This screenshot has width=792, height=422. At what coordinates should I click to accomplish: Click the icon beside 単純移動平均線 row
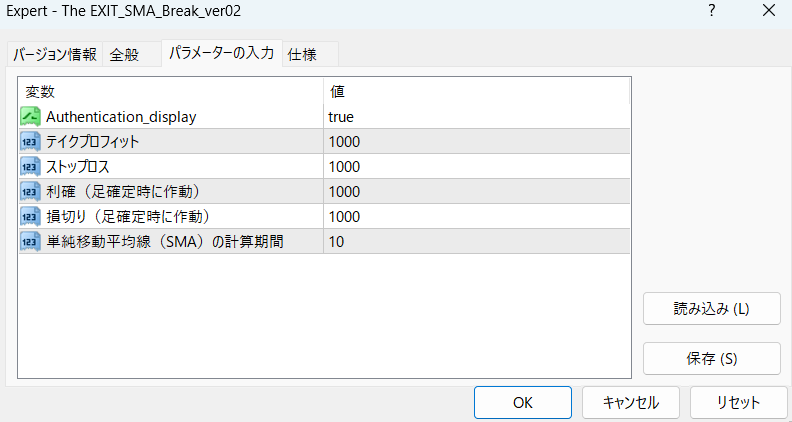pyautogui.click(x=30, y=241)
